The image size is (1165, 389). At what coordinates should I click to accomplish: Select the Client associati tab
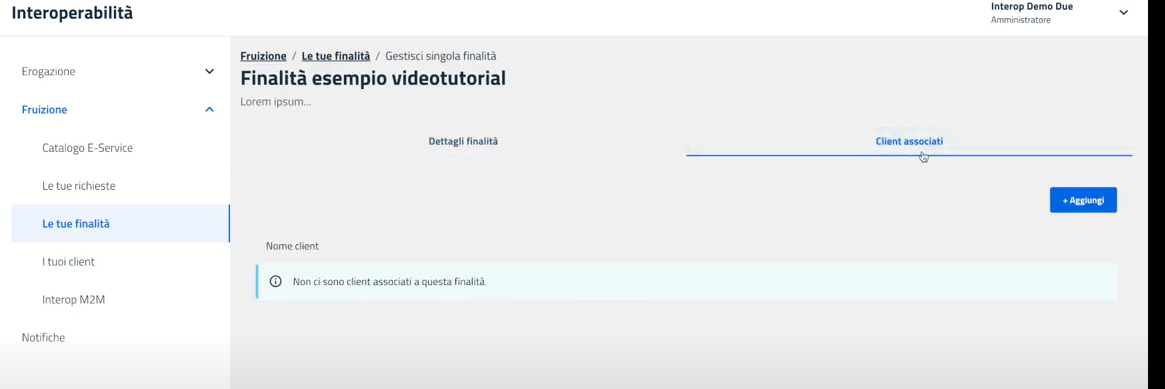tap(909, 140)
